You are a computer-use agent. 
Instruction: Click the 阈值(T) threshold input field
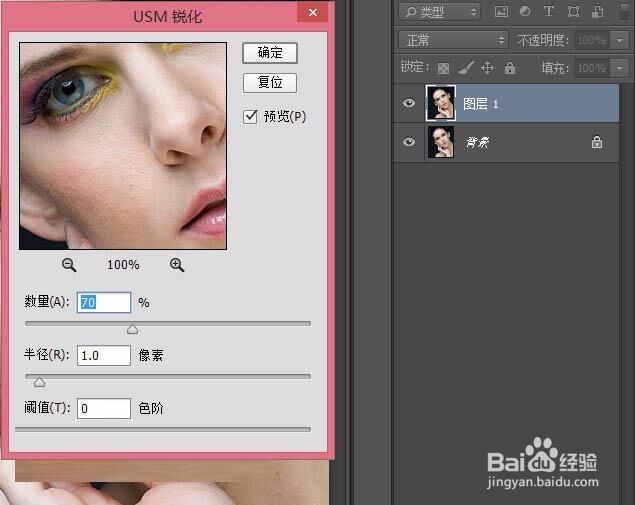104,408
